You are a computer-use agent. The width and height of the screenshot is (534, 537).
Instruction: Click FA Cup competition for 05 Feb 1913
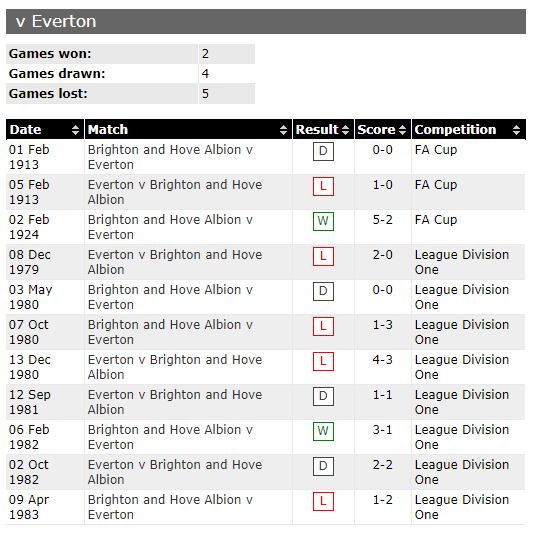(x=436, y=185)
